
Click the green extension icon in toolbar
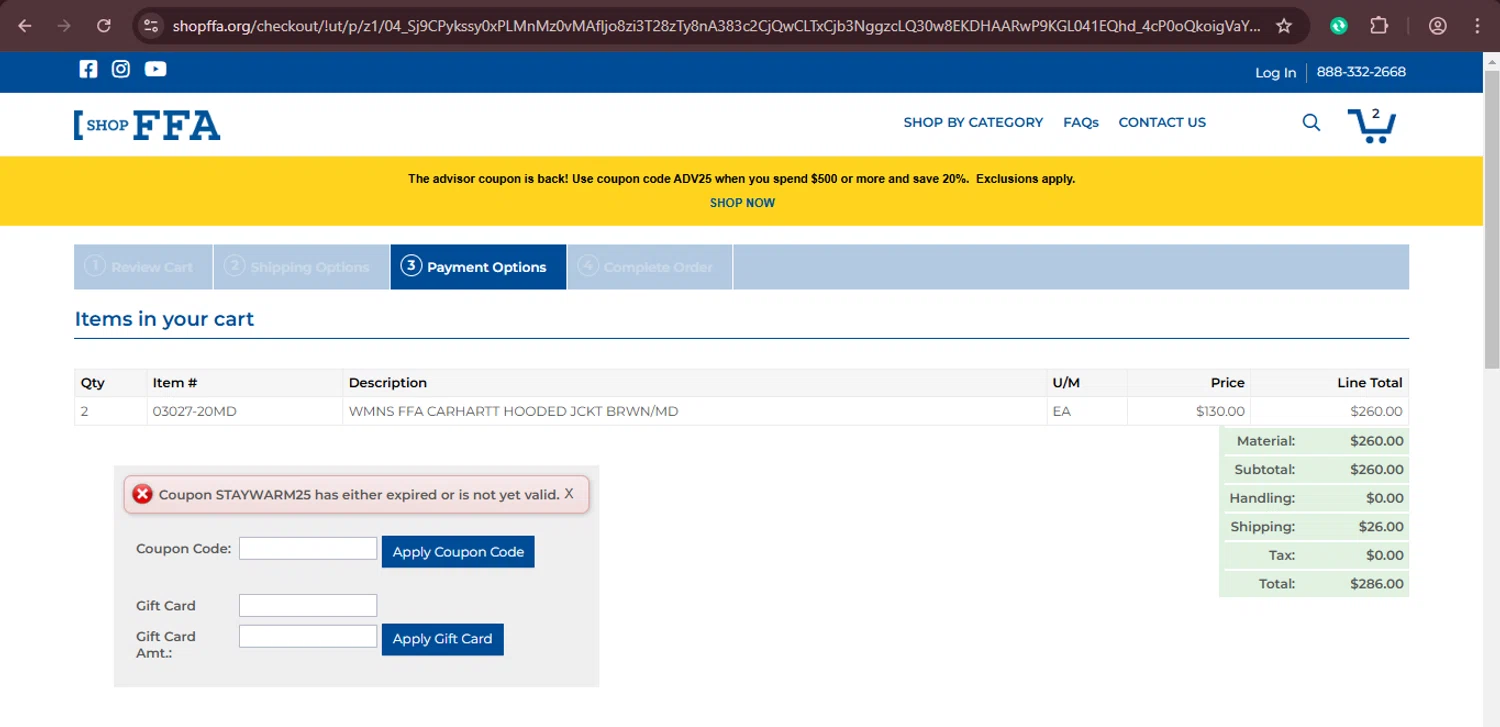1339,26
